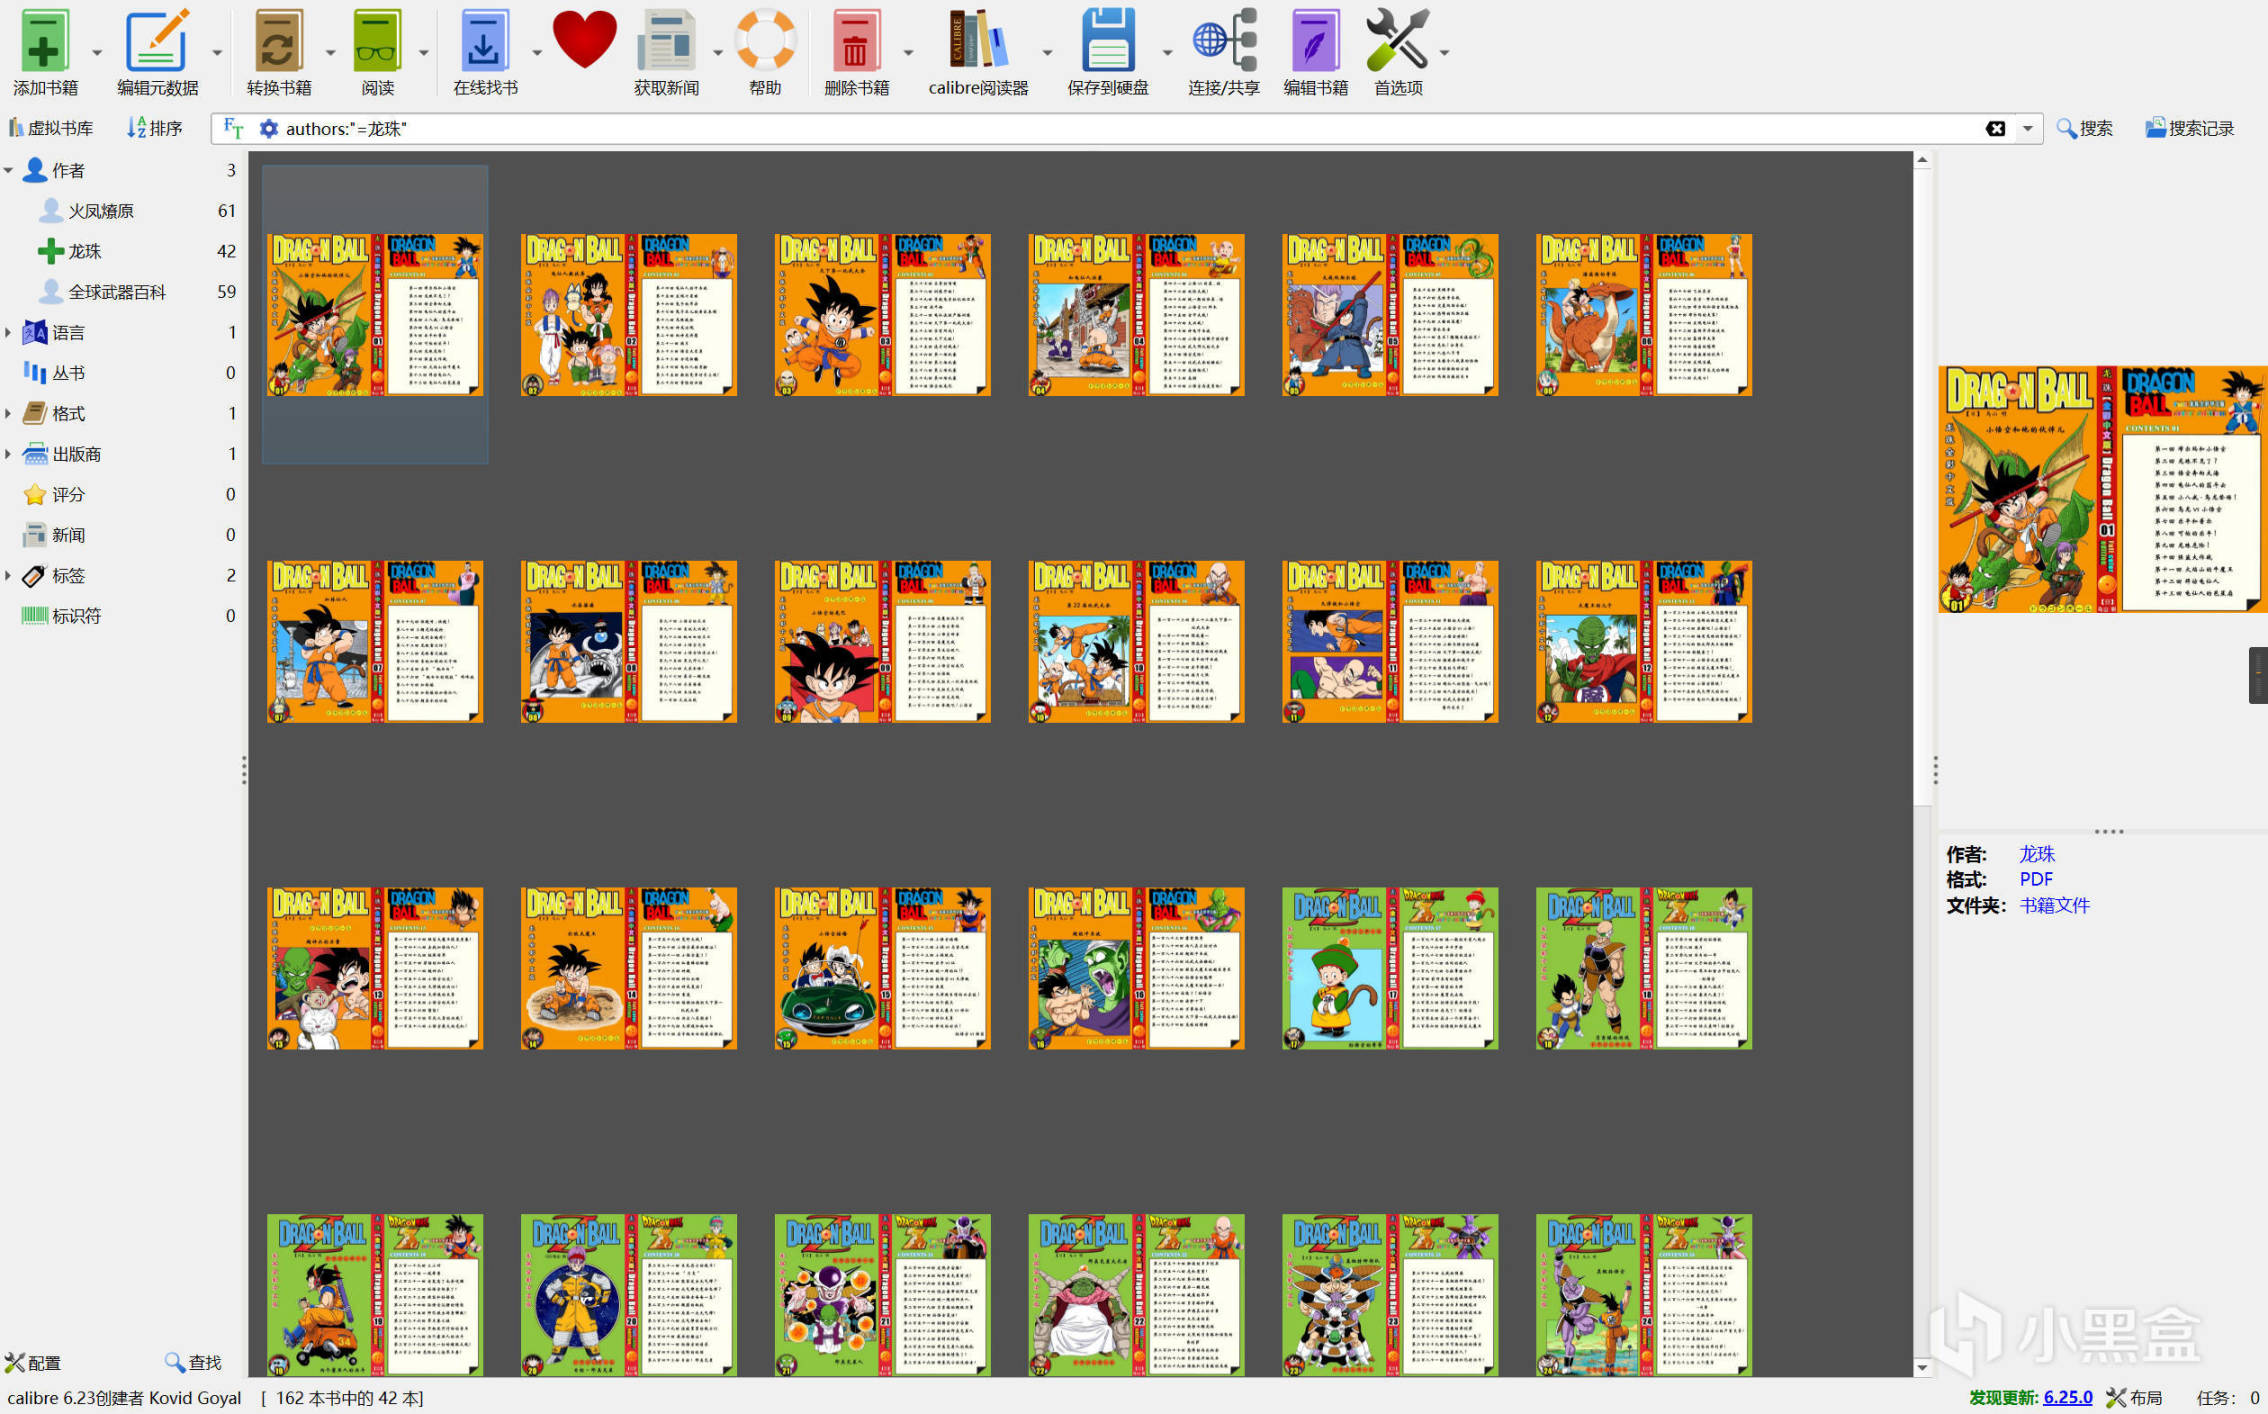2268x1414 pixels.
Task: Clear the search box with X button
Action: tap(1995, 128)
